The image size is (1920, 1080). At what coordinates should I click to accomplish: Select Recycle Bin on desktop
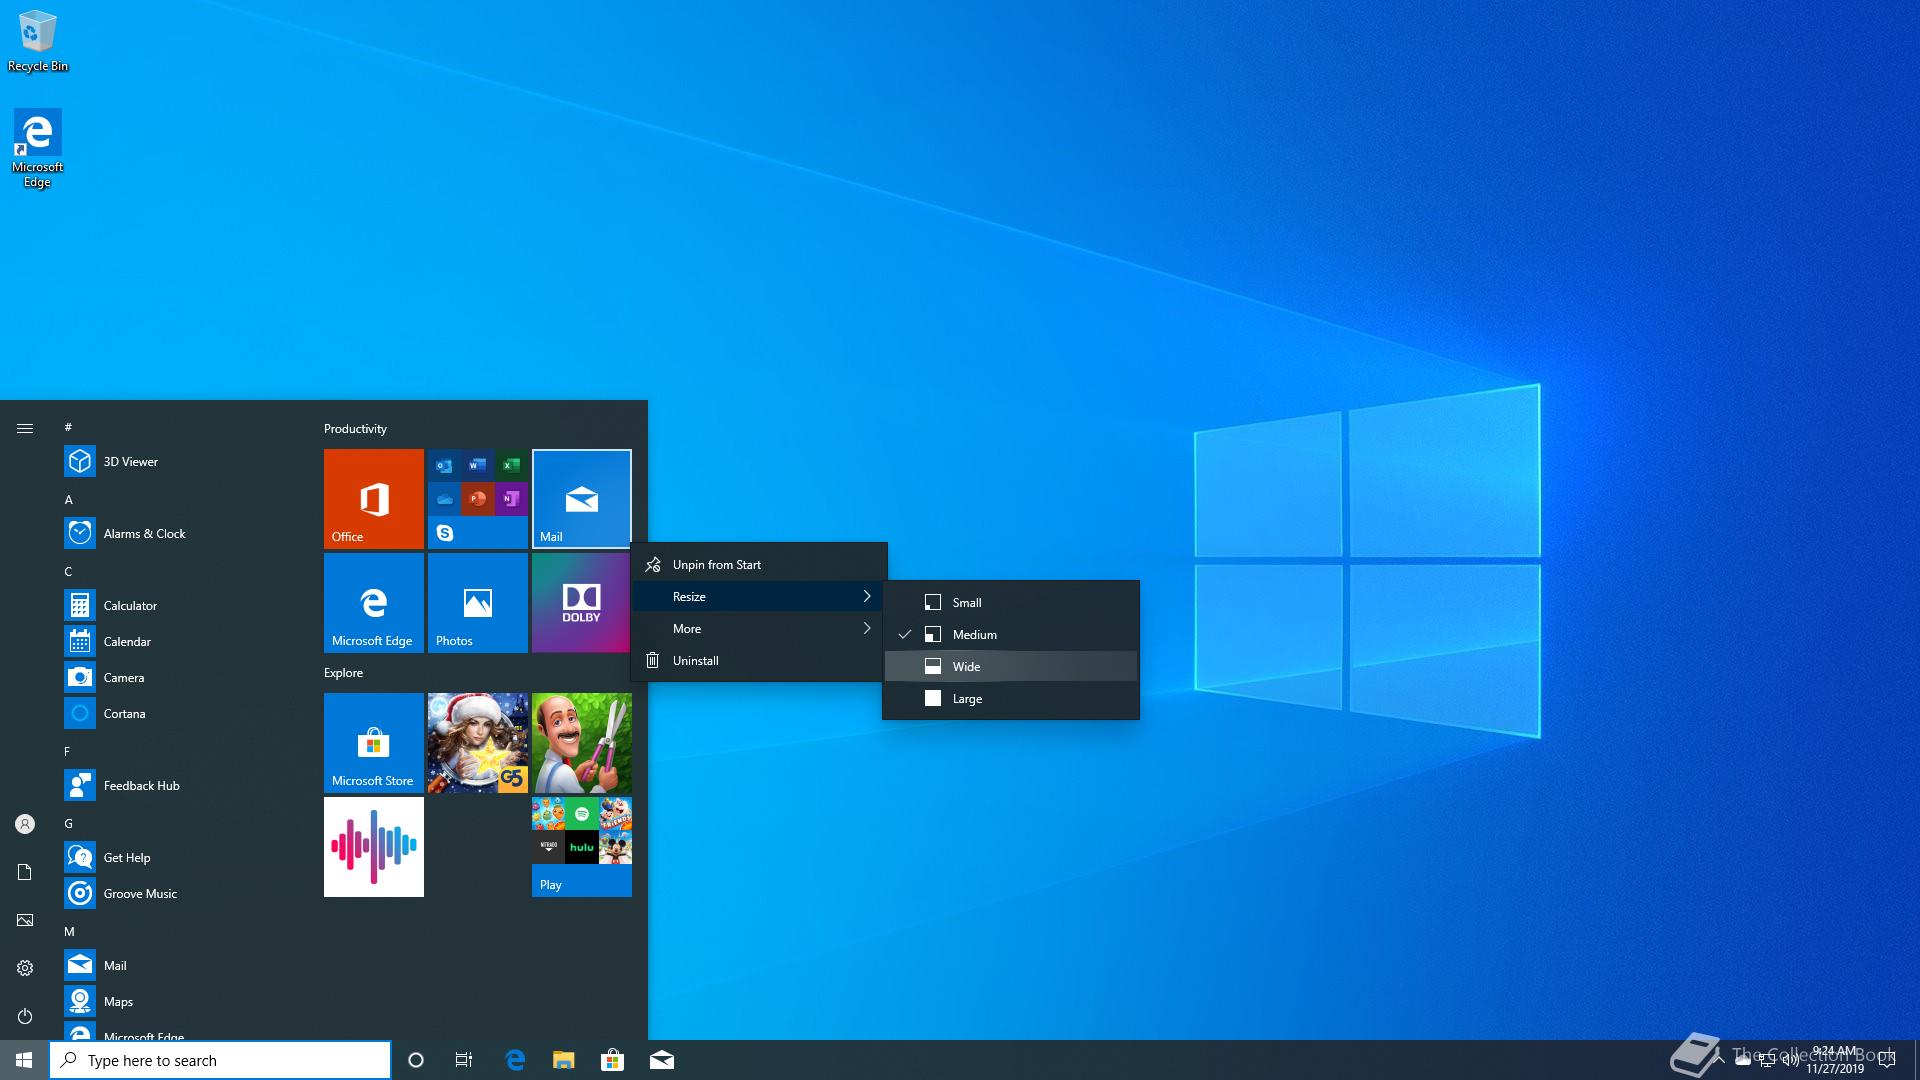38,41
